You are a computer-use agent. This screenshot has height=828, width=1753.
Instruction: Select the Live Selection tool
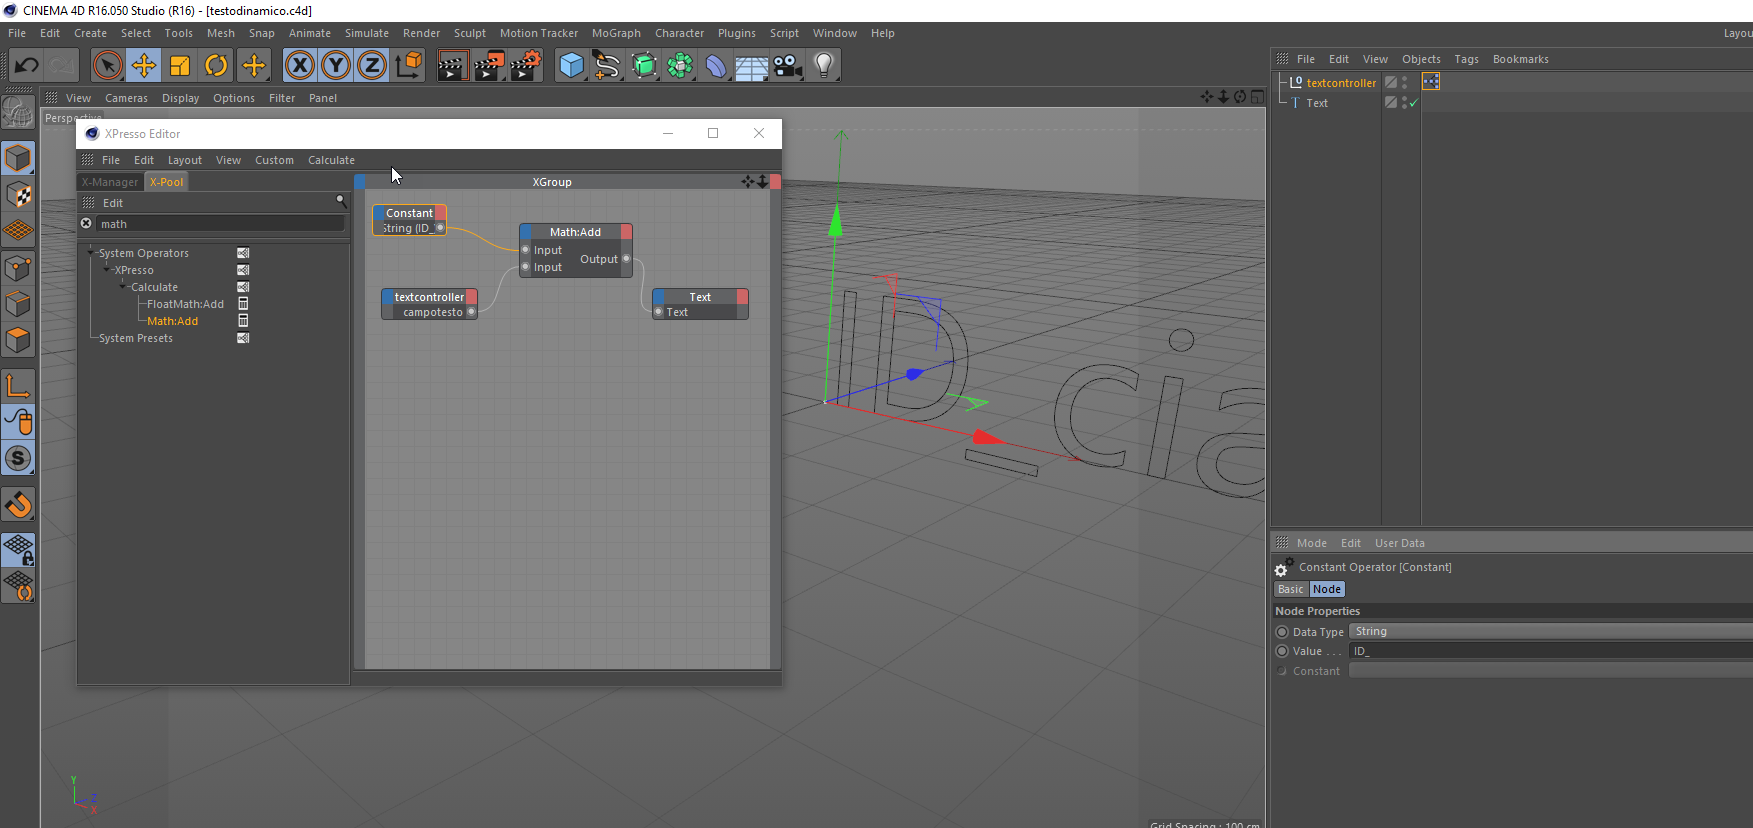107,66
